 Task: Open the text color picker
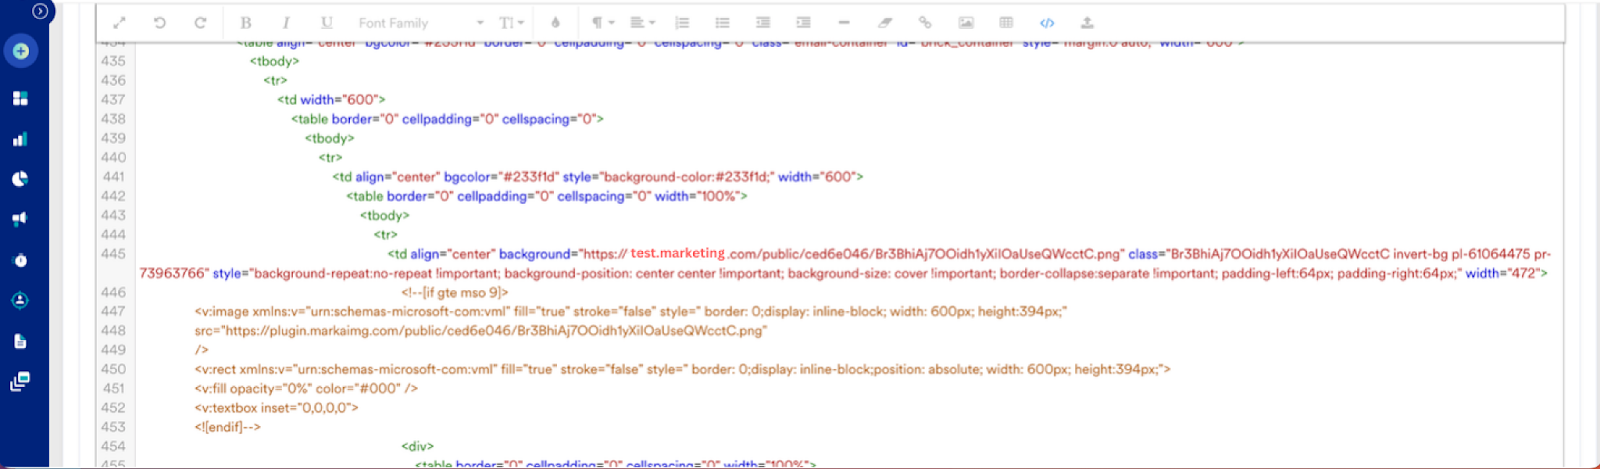coord(556,22)
